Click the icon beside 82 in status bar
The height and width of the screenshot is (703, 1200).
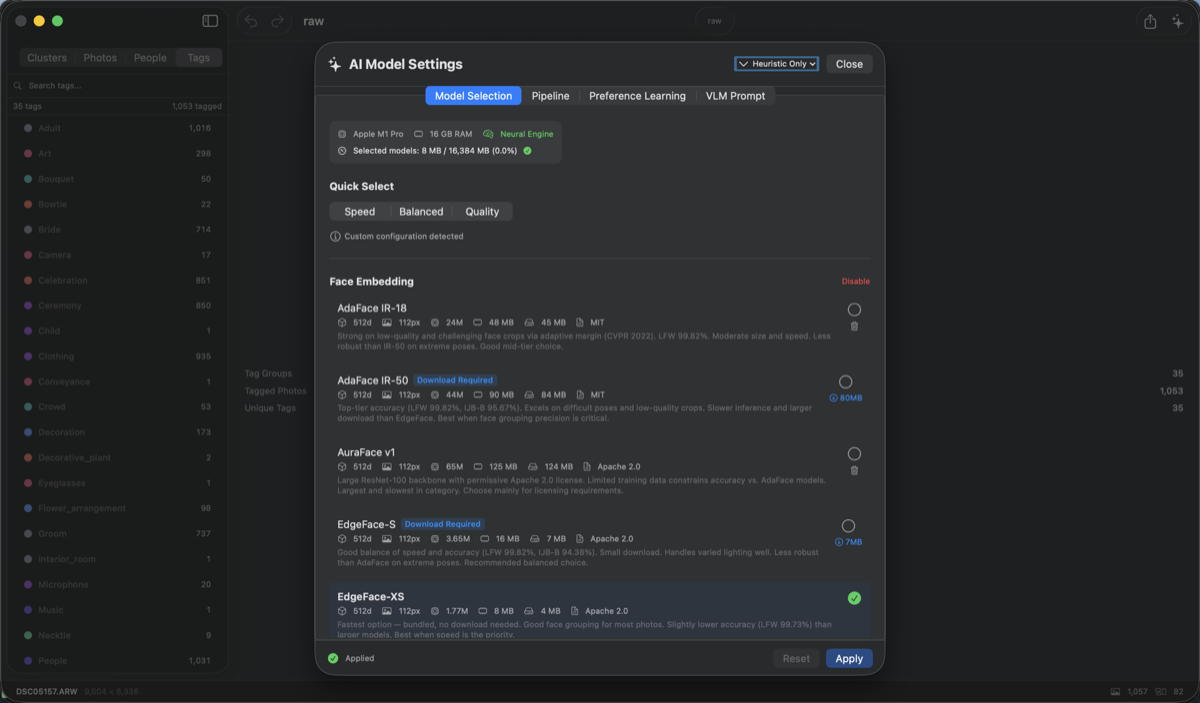click(x=1161, y=692)
